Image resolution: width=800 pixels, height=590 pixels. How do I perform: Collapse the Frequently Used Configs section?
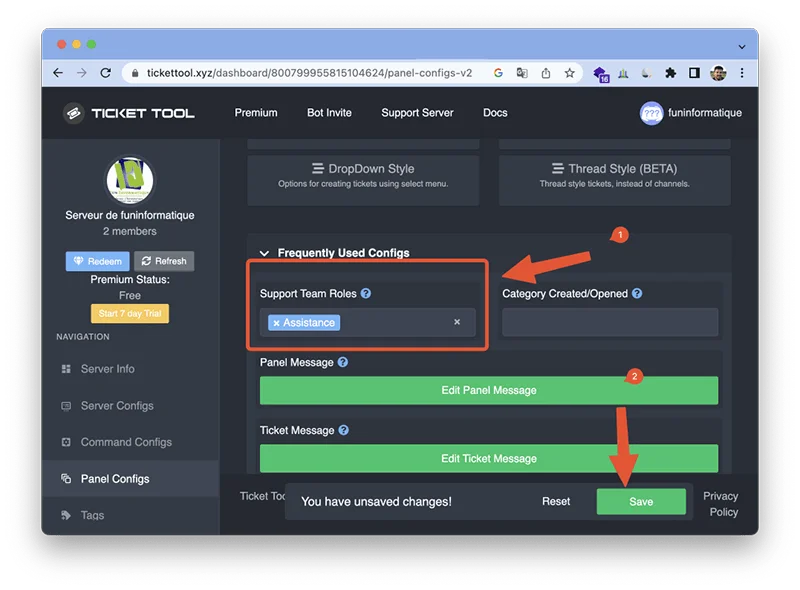point(263,252)
